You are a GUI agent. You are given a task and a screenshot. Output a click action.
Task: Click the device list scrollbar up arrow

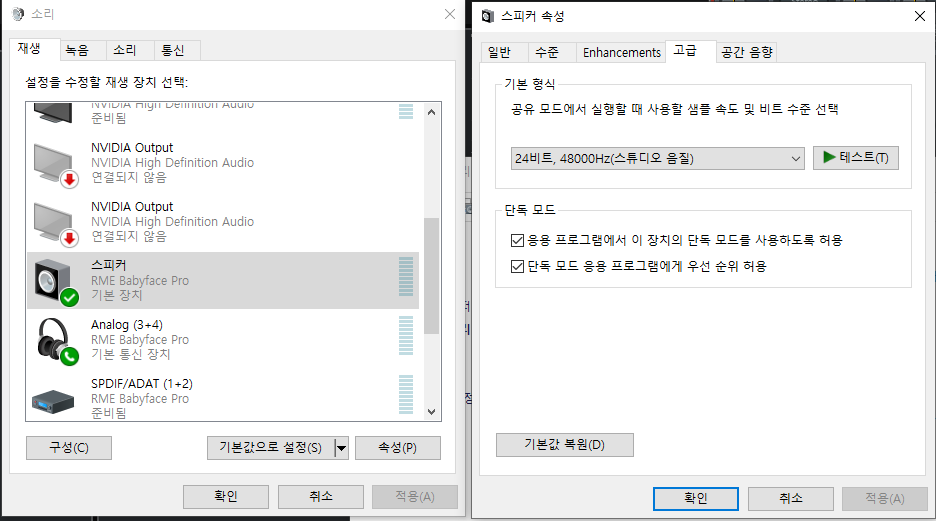[432, 112]
